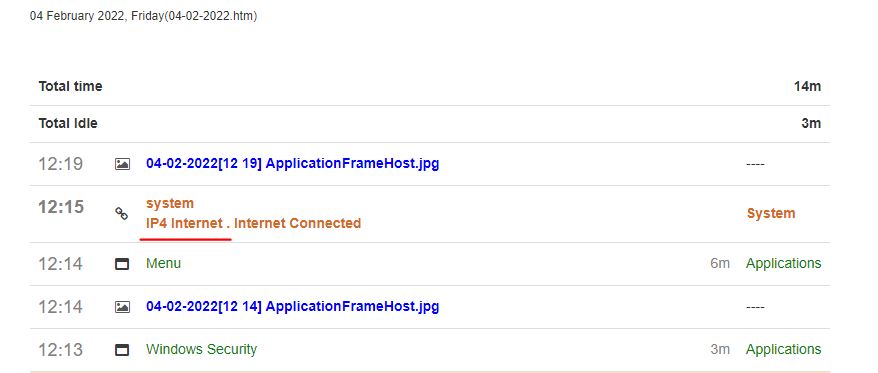The width and height of the screenshot is (878, 373).
Task: Click the Total time row
Action: coord(429,87)
